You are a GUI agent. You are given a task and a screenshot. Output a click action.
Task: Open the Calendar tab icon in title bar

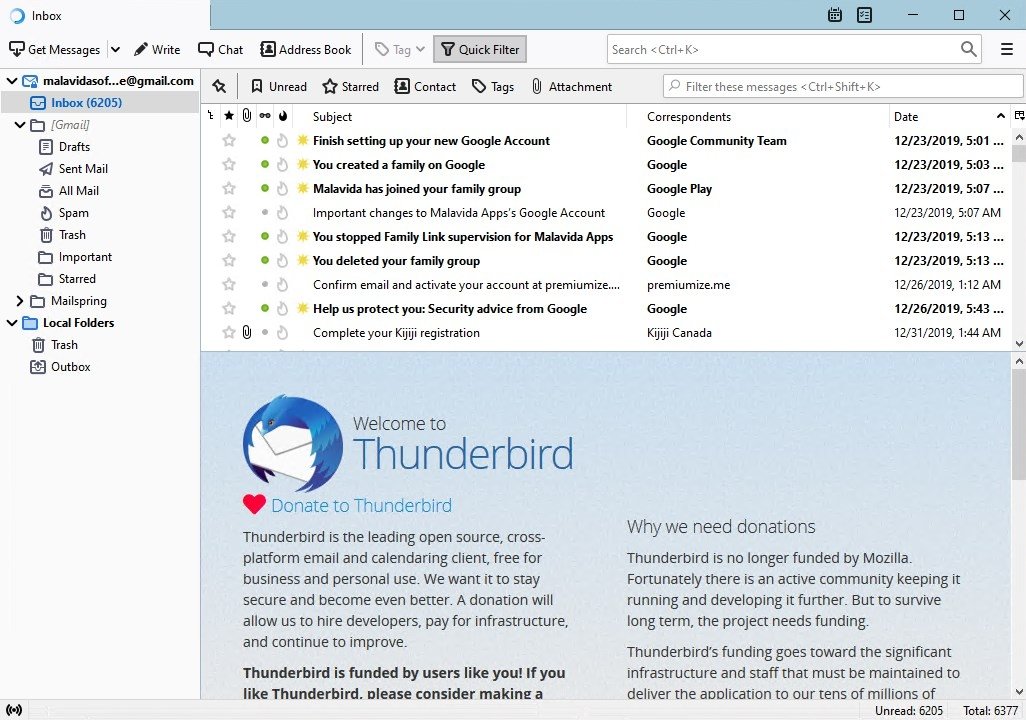pyautogui.click(x=834, y=15)
